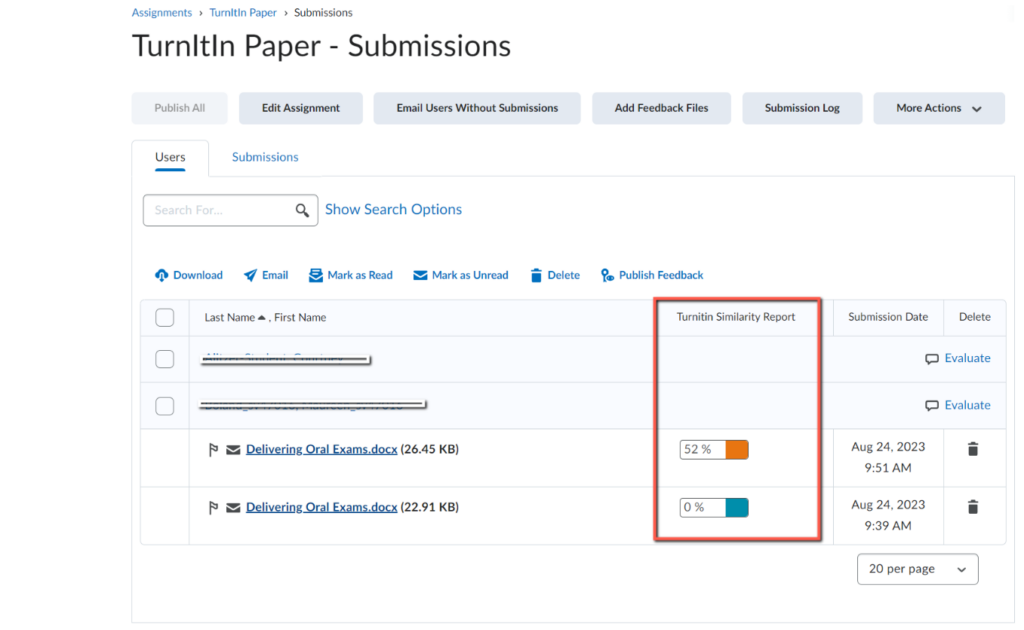The width and height of the screenshot is (1024, 630).
Task: Click the Edit Assignment button
Action: tap(300, 108)
